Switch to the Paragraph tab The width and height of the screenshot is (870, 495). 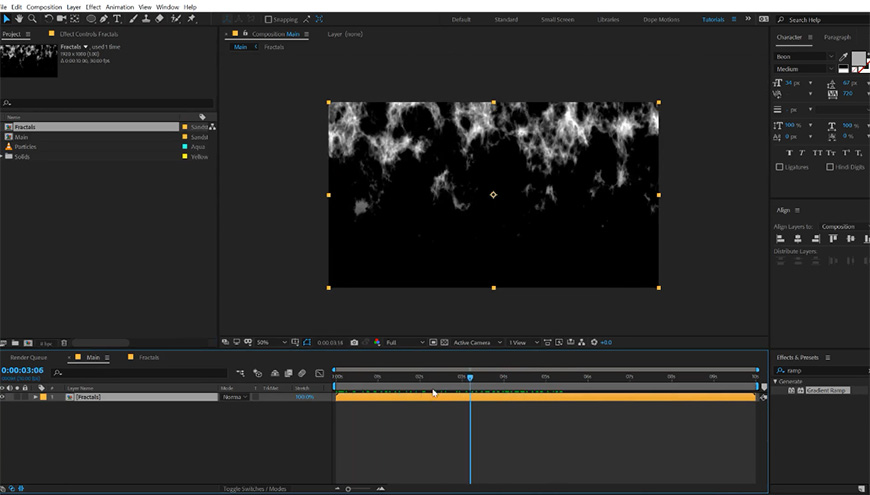click(x=837, y=37)
